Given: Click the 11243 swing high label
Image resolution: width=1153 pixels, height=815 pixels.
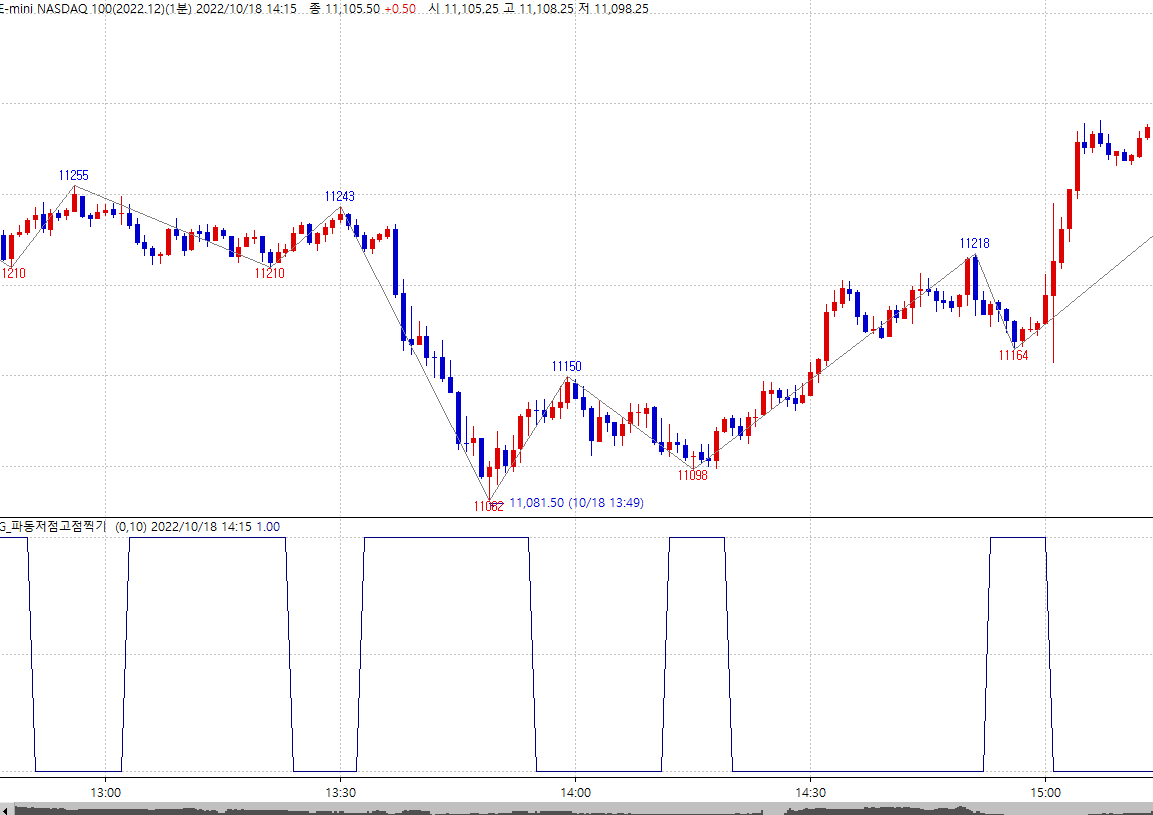Looking at the screenshot, I should [339, 196].
